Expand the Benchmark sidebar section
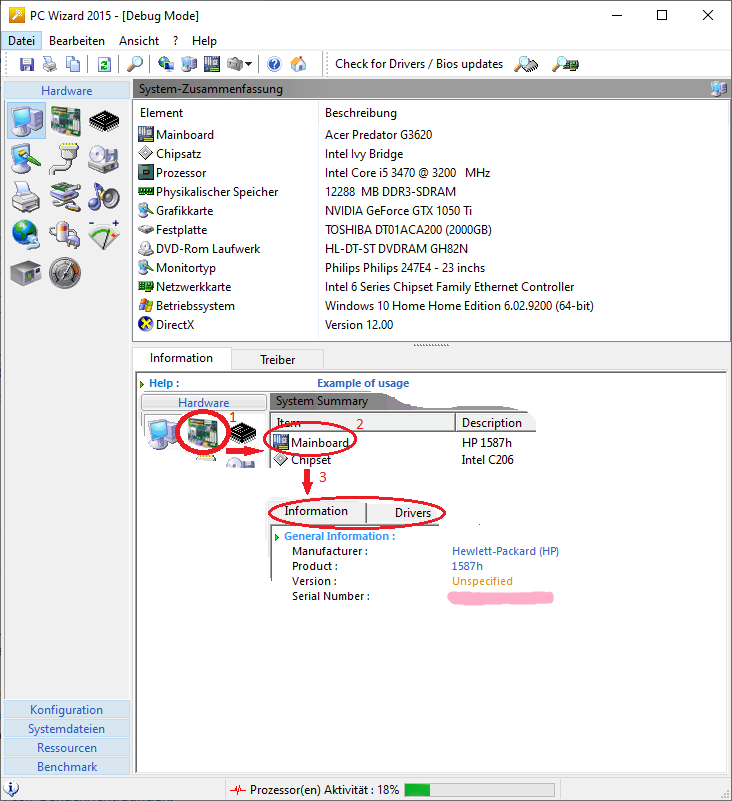This screenshot has width=732, height=801. pyautogui.click(x=67, y=766)
